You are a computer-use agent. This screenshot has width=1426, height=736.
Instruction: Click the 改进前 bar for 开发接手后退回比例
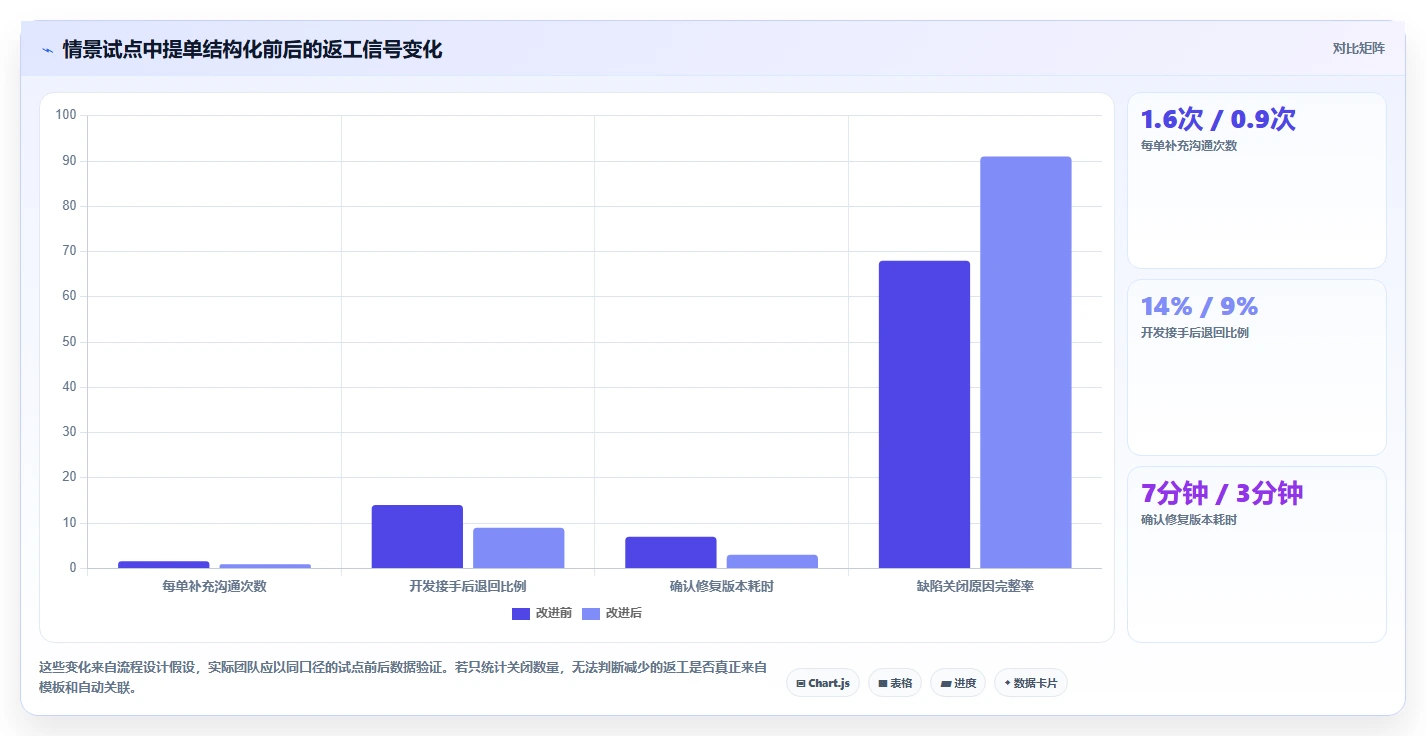417,537
